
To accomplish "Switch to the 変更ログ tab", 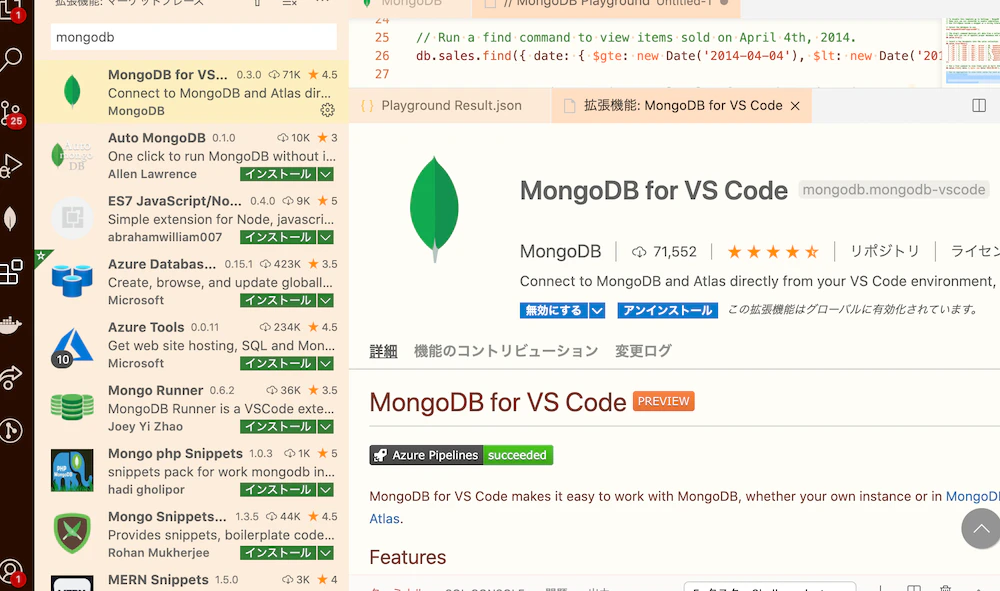I will [x=643, y=351].
